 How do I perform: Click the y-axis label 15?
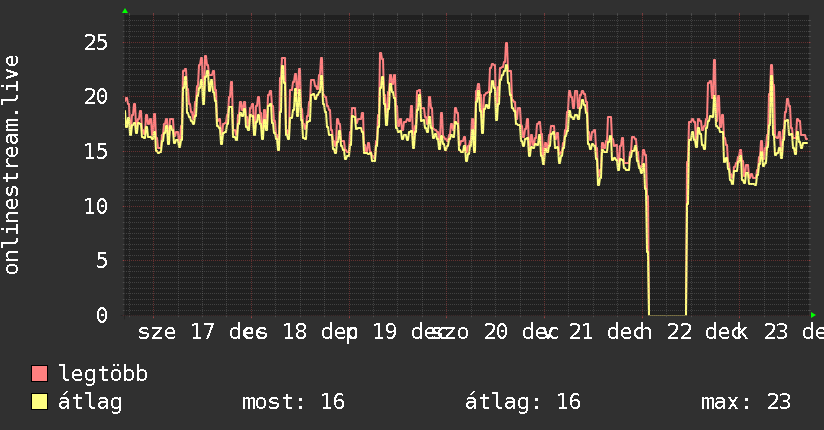(96, 151)
